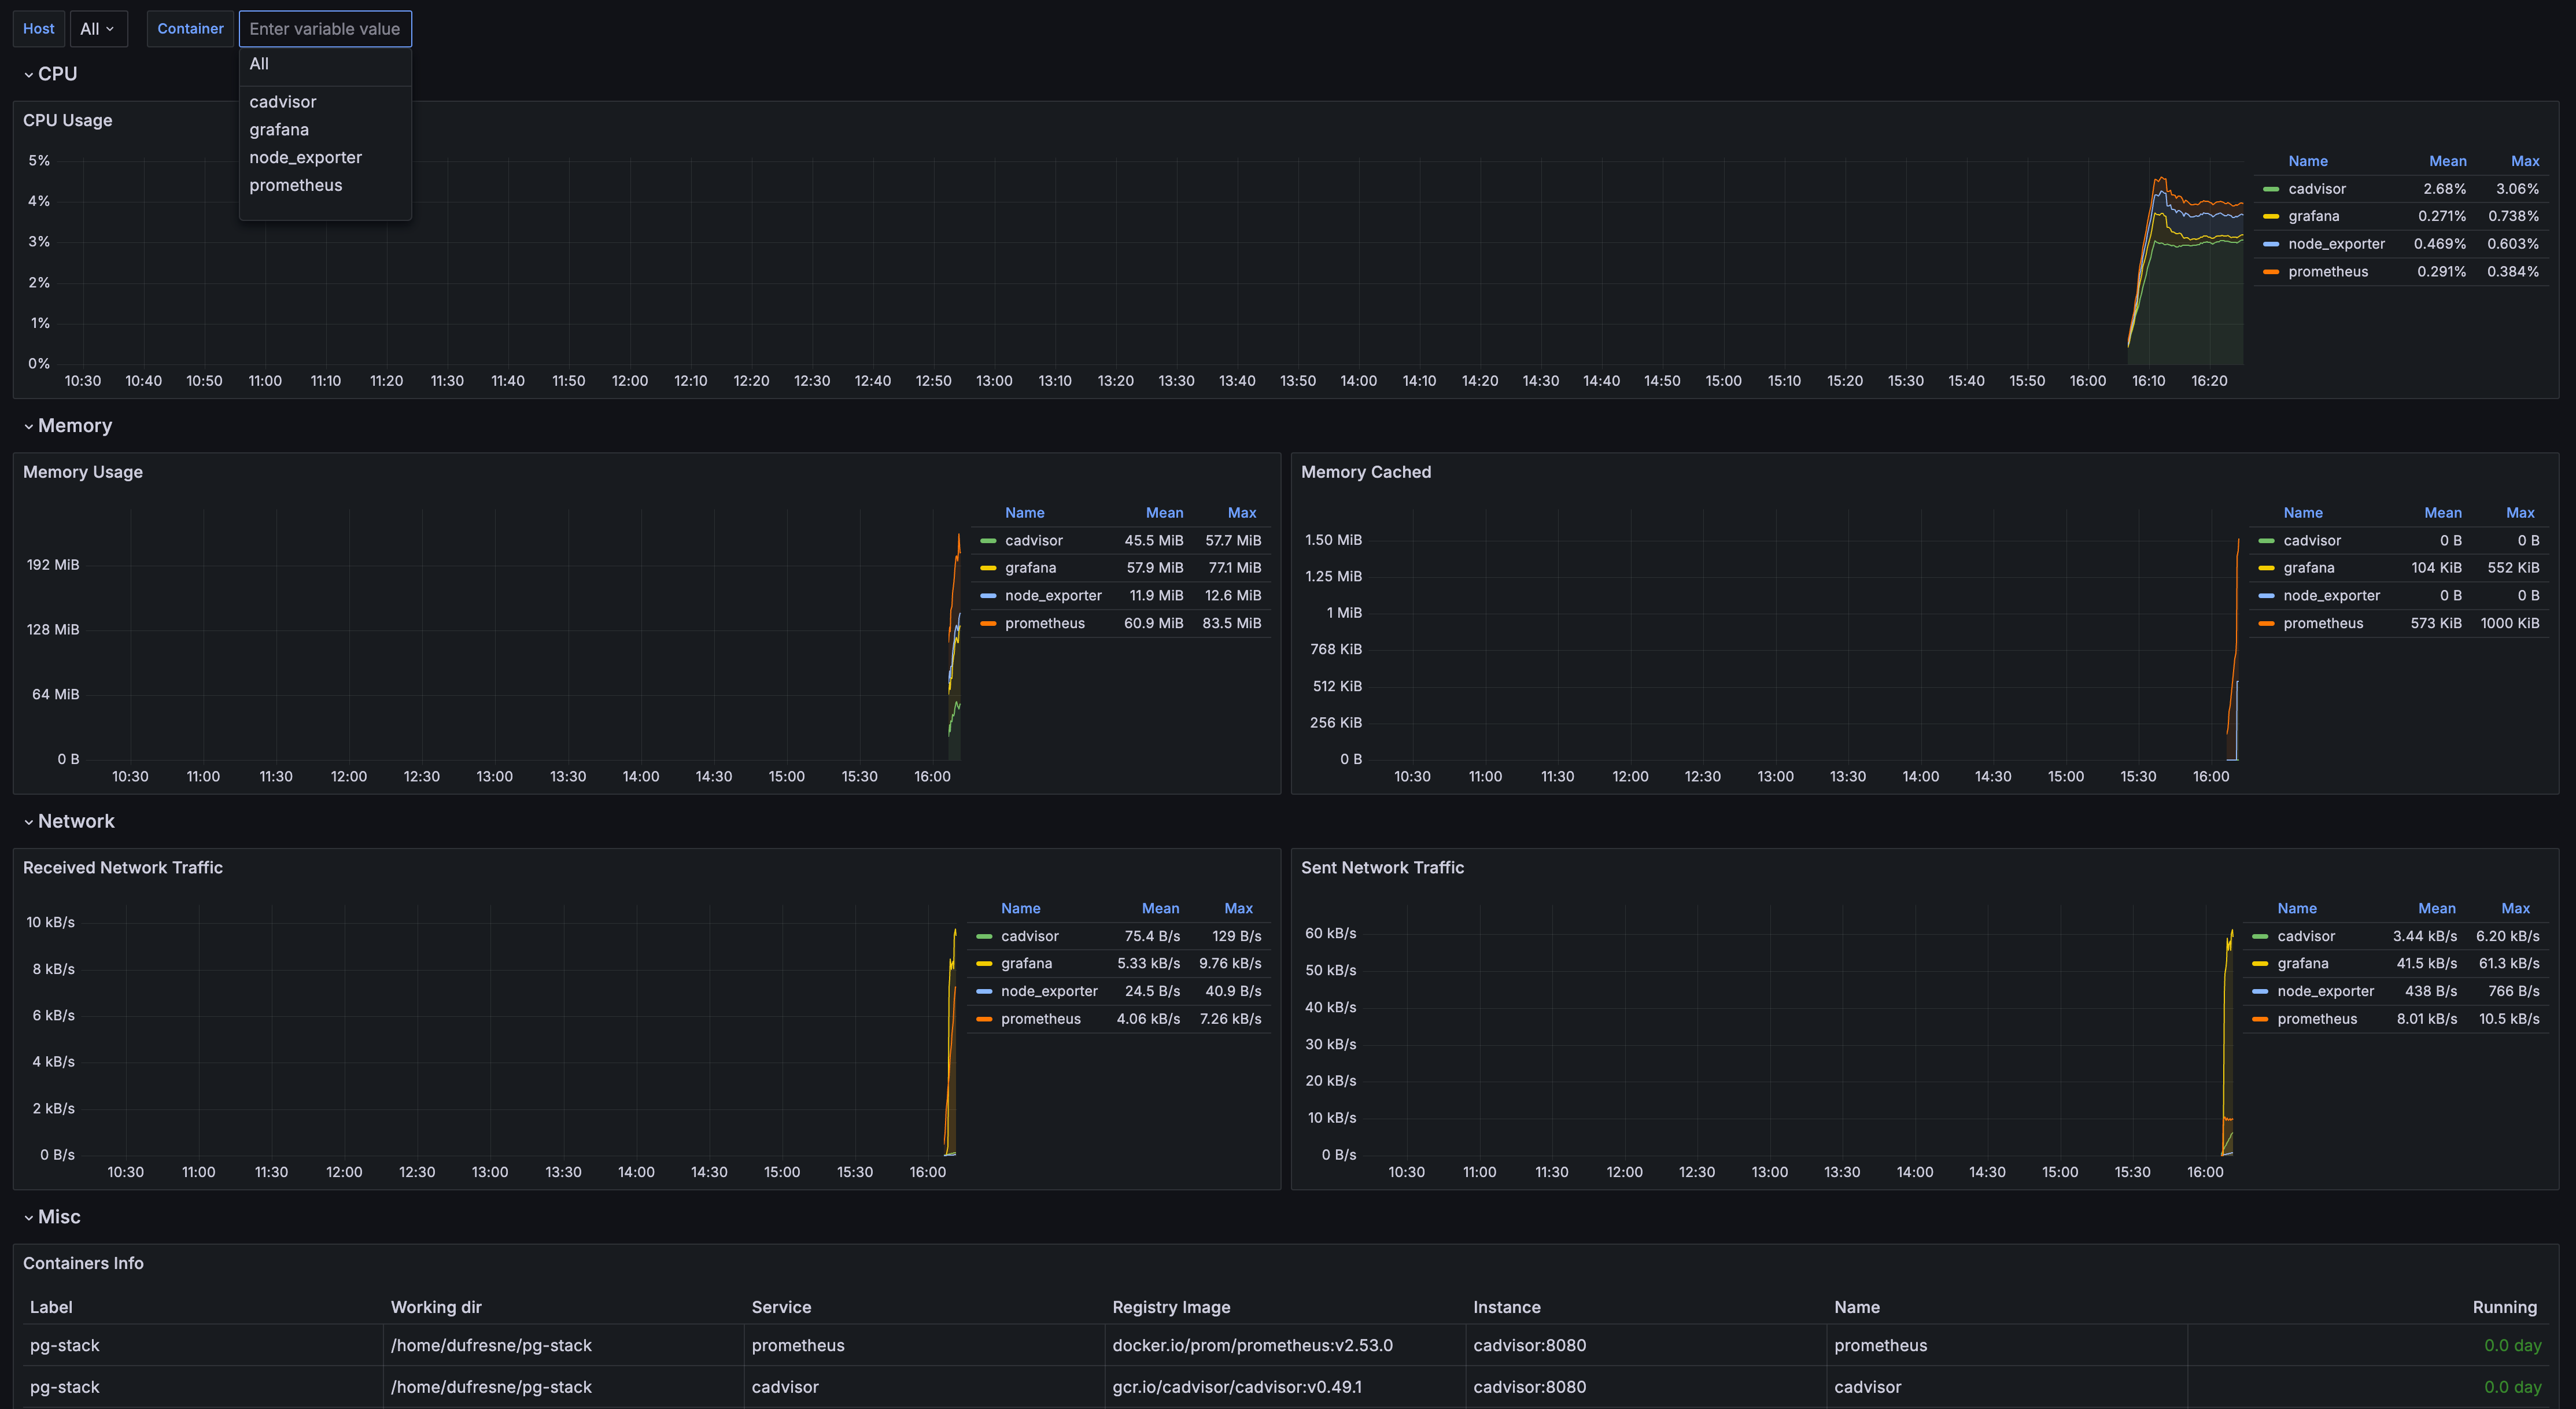Viewport: 2576px width, 1409px height.
Task: Choose cadvisor from Container dropdown list
Action: coord(325,102)
